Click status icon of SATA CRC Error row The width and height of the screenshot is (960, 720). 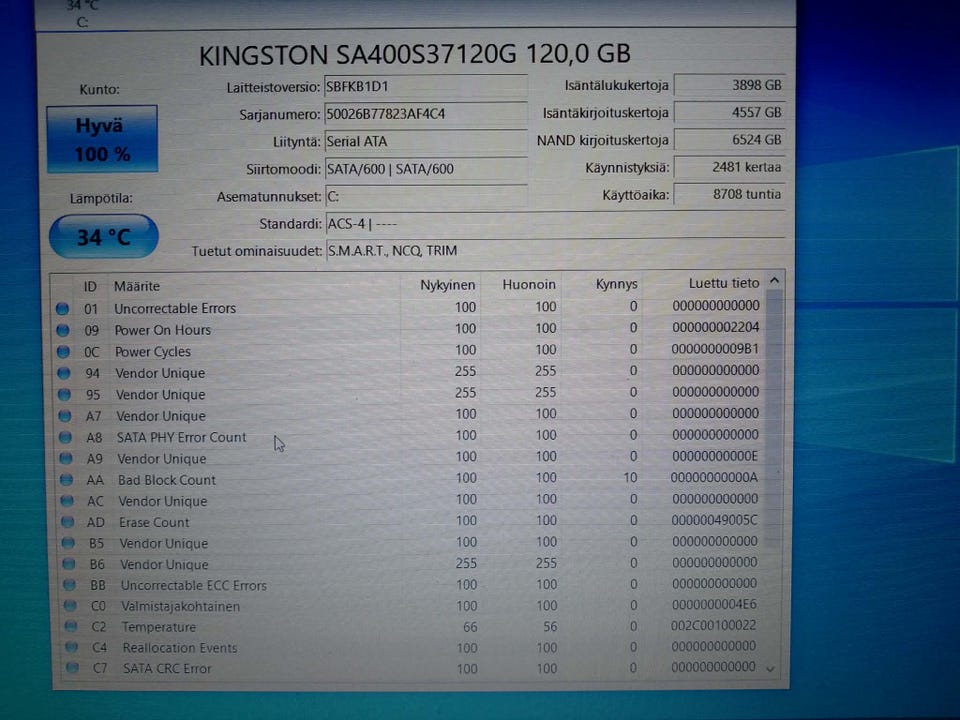pyautogui.click(x=72, y=668)
